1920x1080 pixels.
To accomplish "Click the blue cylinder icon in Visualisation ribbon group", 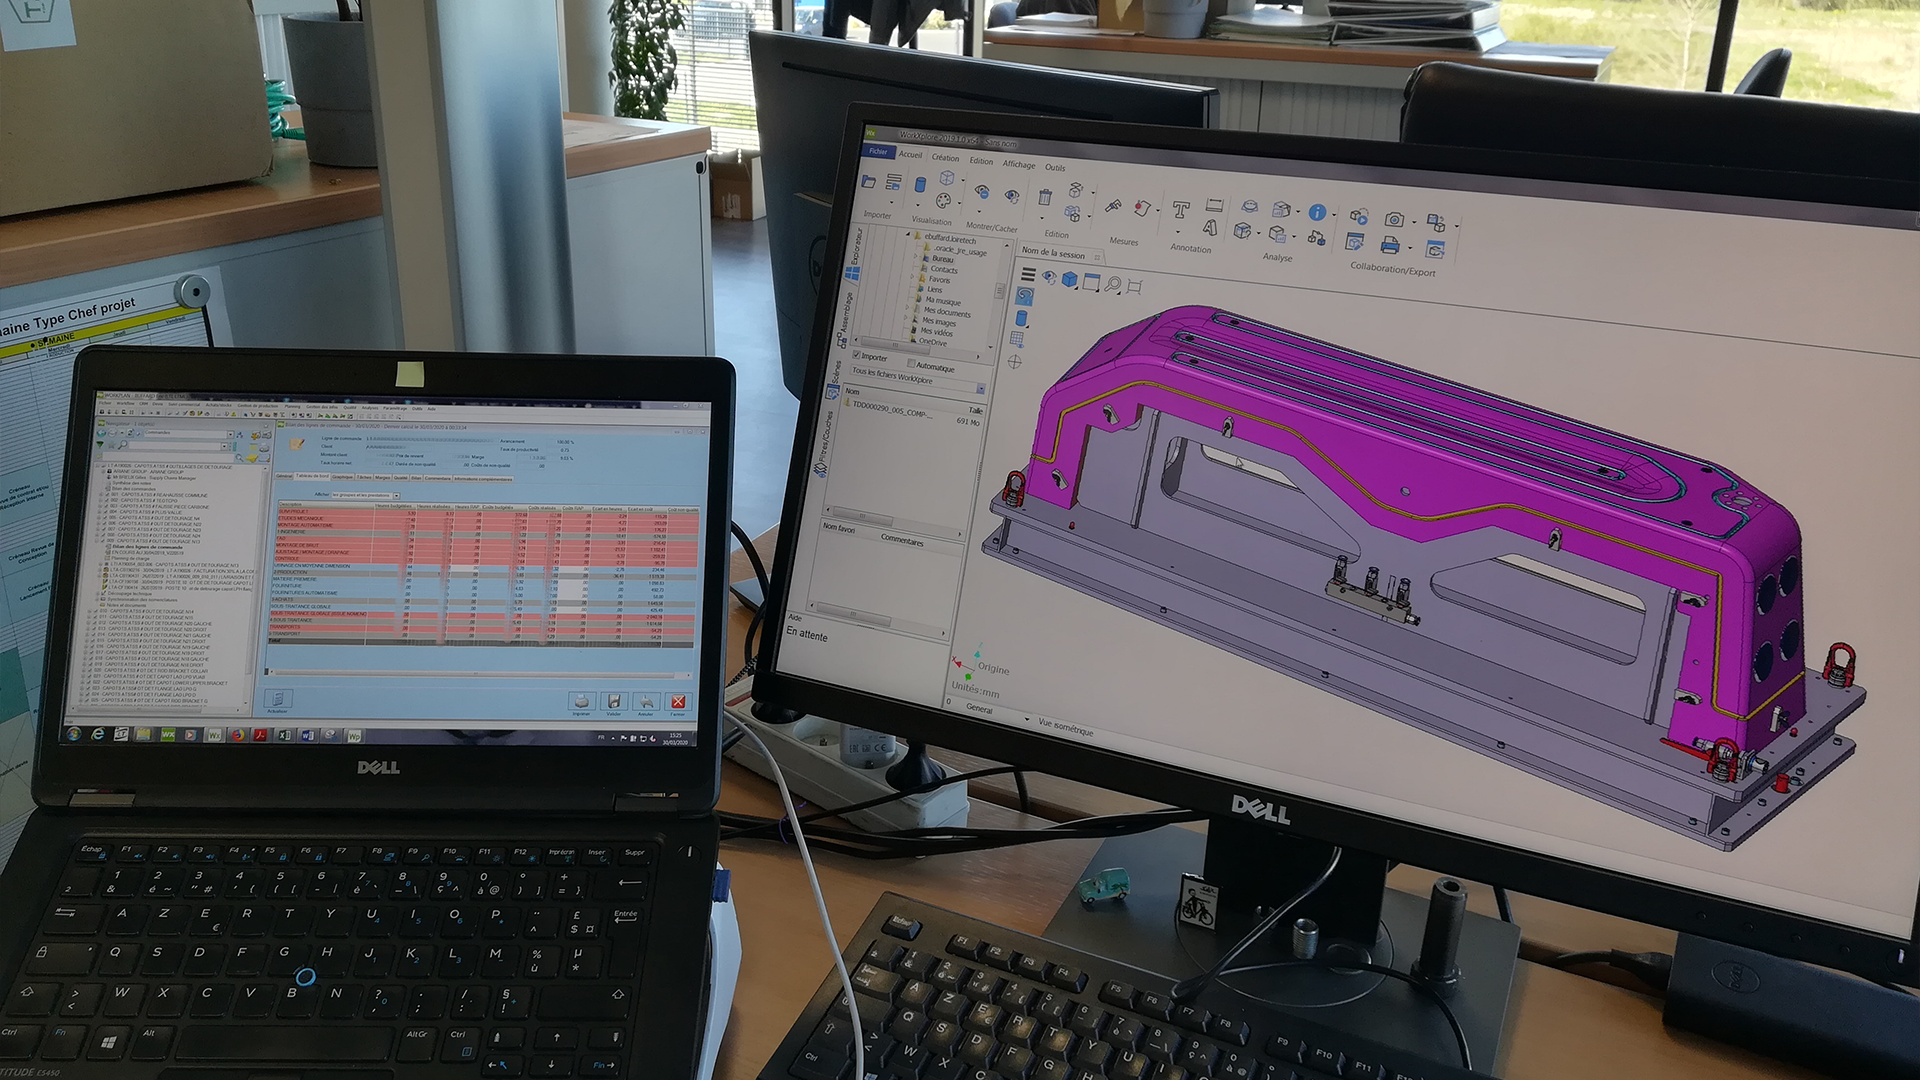I will click(920, 184).
